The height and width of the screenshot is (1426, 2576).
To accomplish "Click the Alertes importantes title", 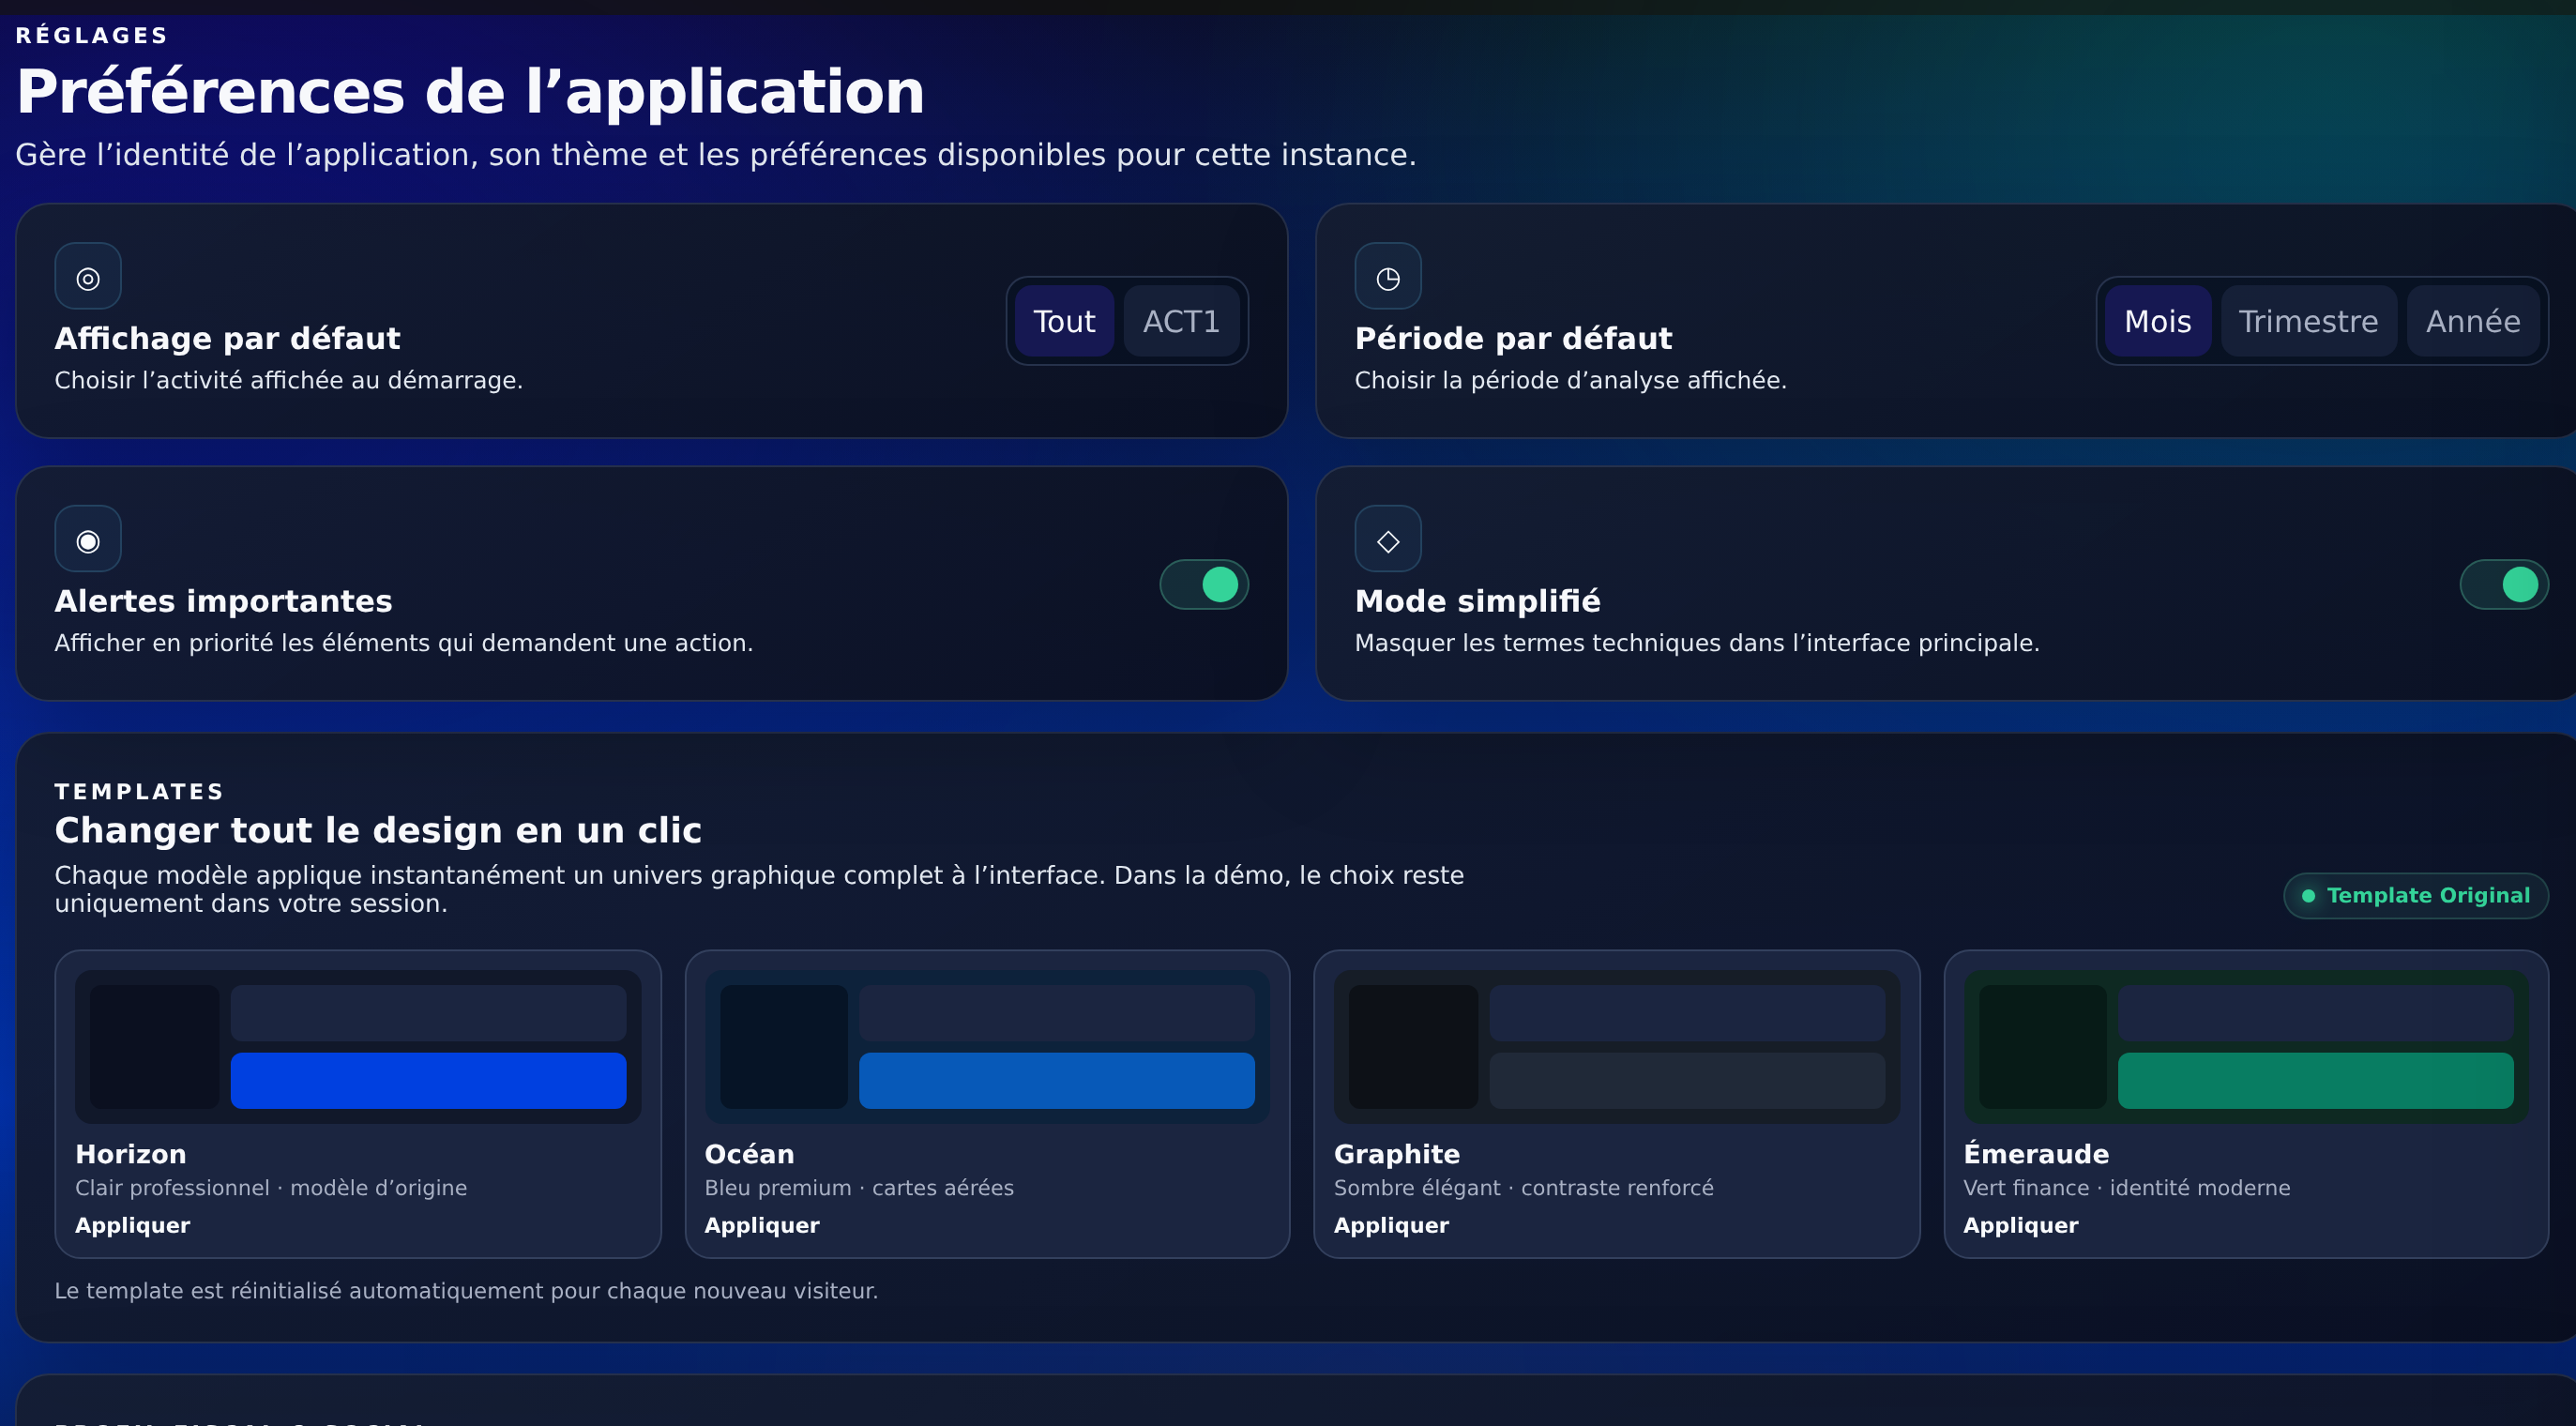I will click(x=223, y=601).
